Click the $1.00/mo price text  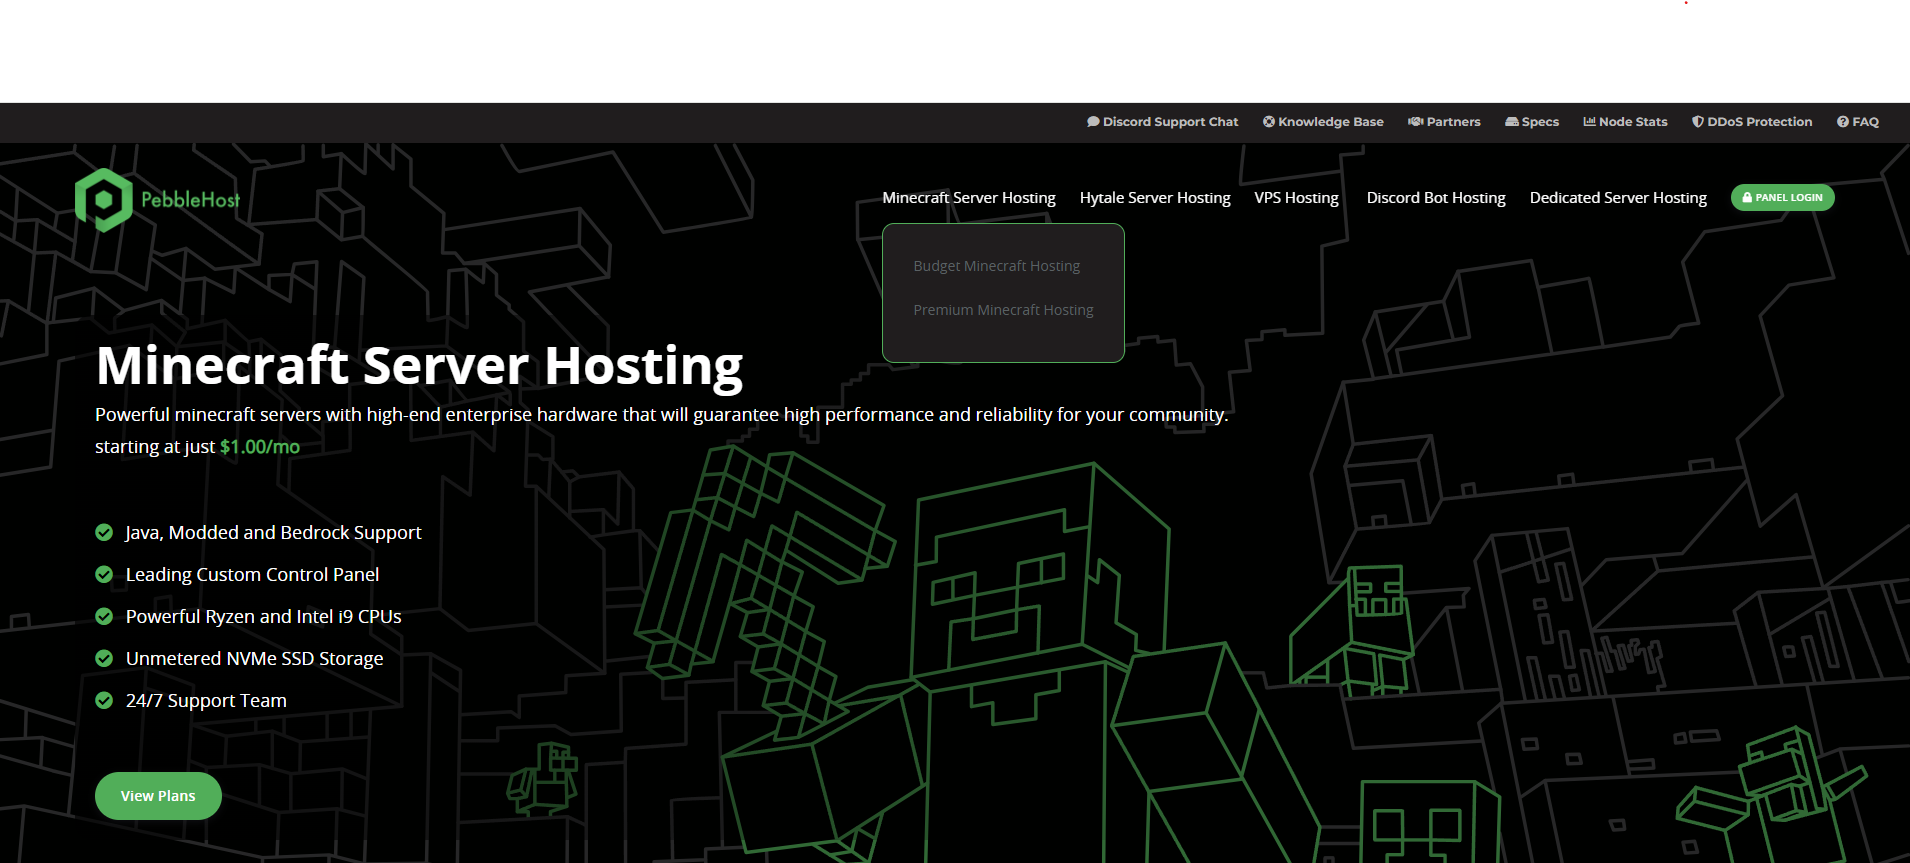pos(260,447)
